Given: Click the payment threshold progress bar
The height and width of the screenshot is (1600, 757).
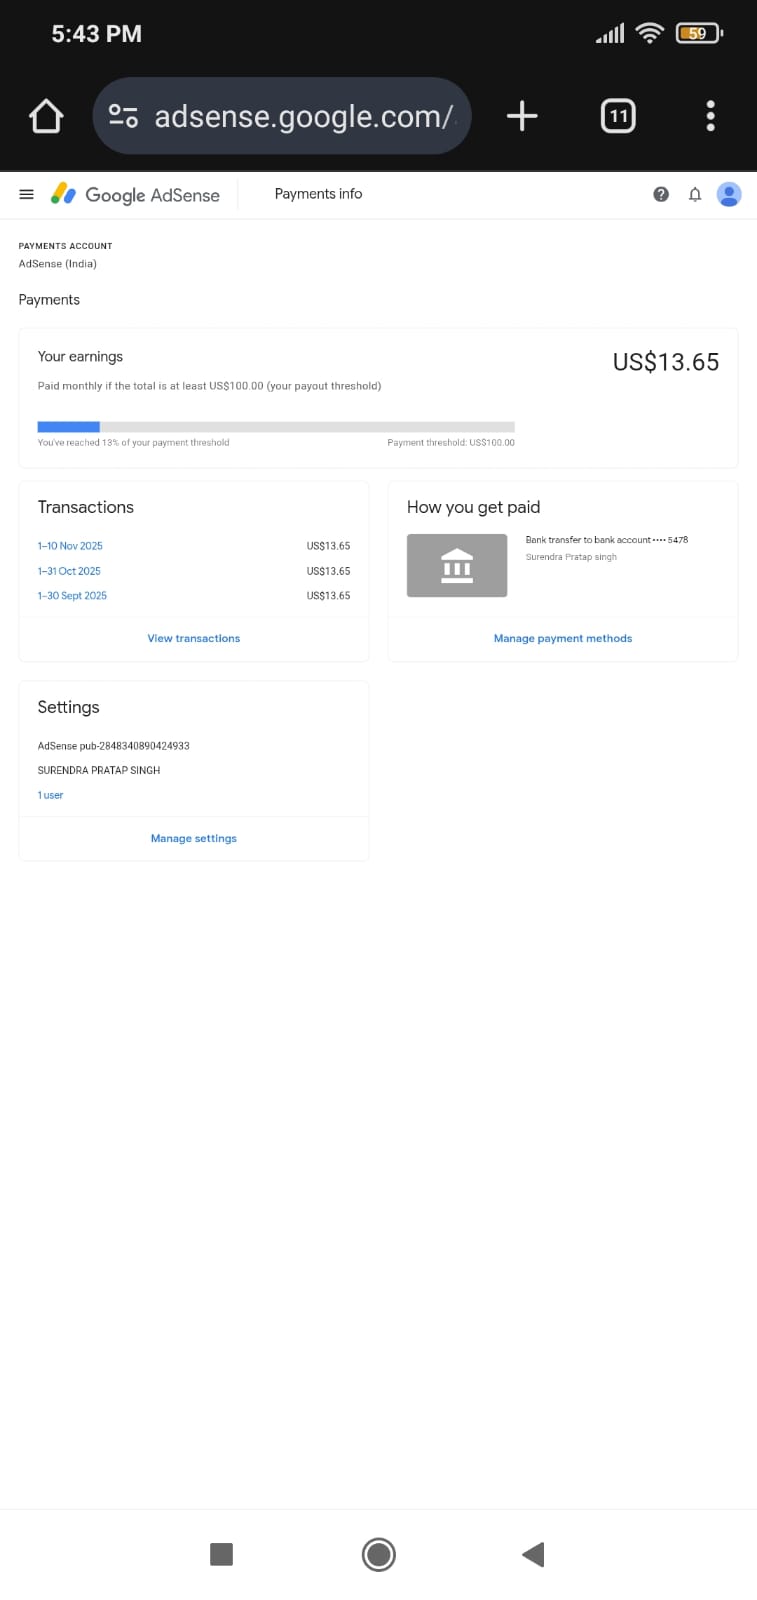Looking at the screenshot, I should (276, 427).
